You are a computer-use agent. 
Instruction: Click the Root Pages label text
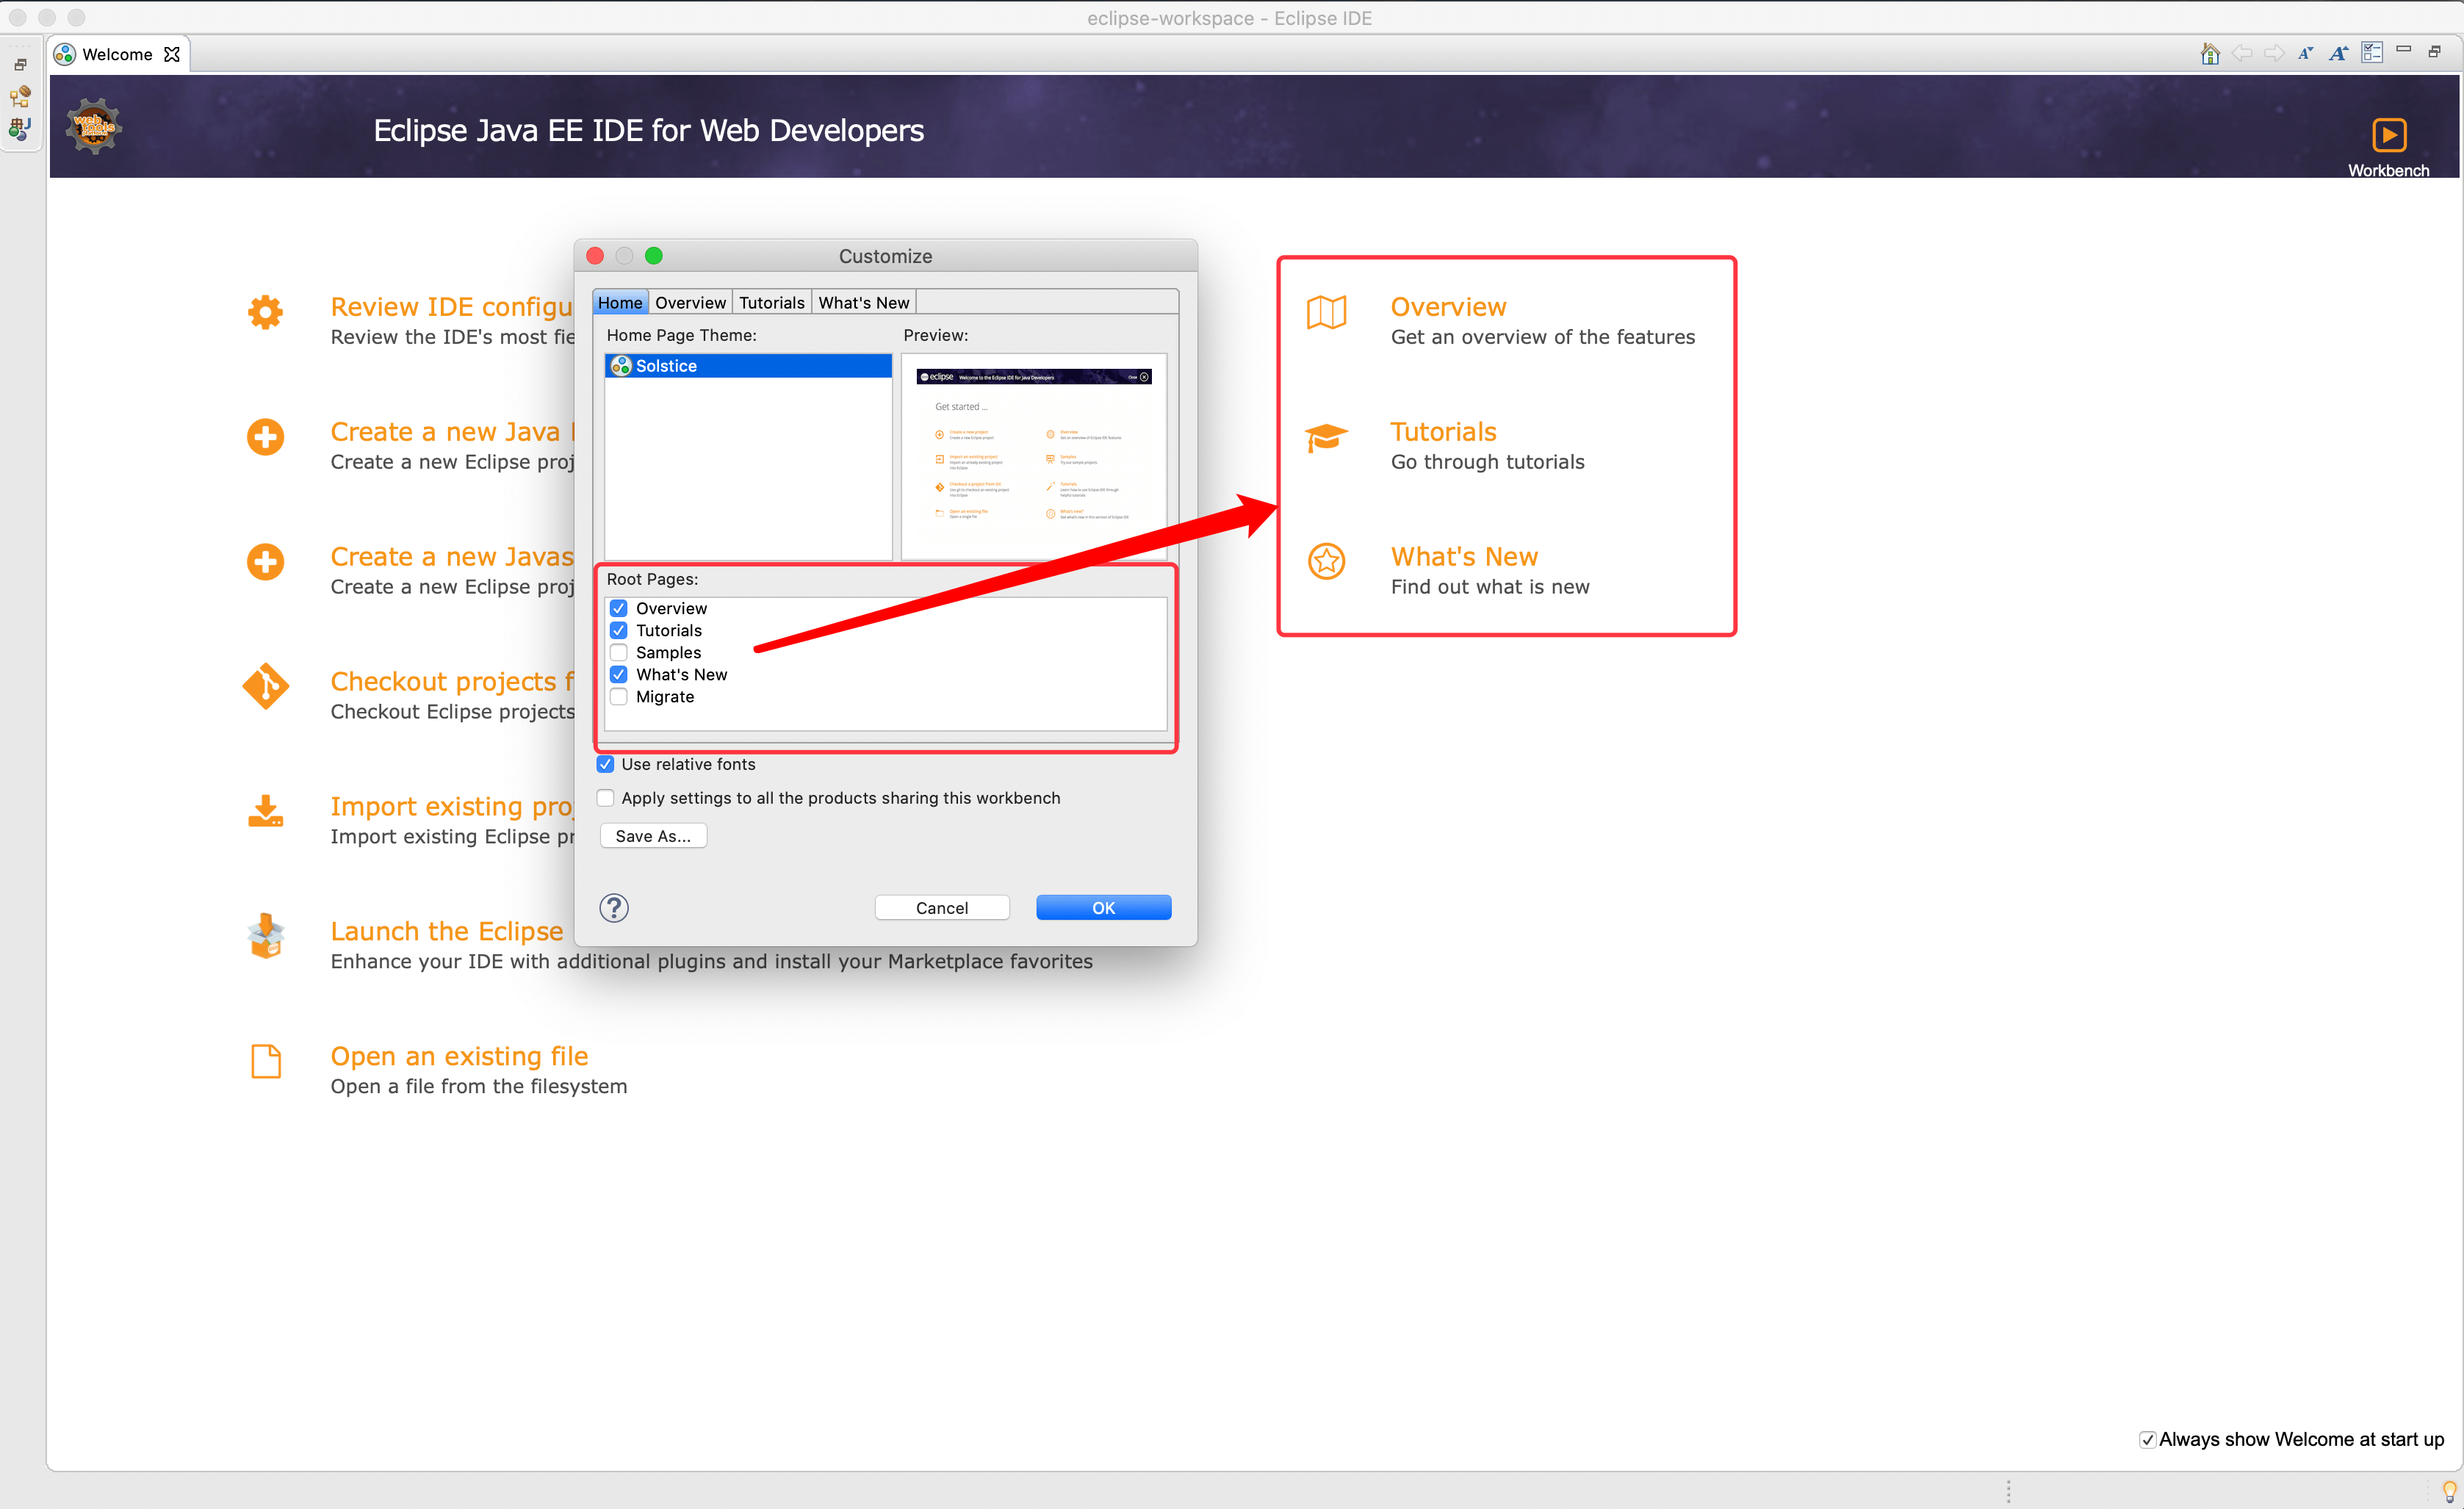pyautogui.click(x=652, y=579)
